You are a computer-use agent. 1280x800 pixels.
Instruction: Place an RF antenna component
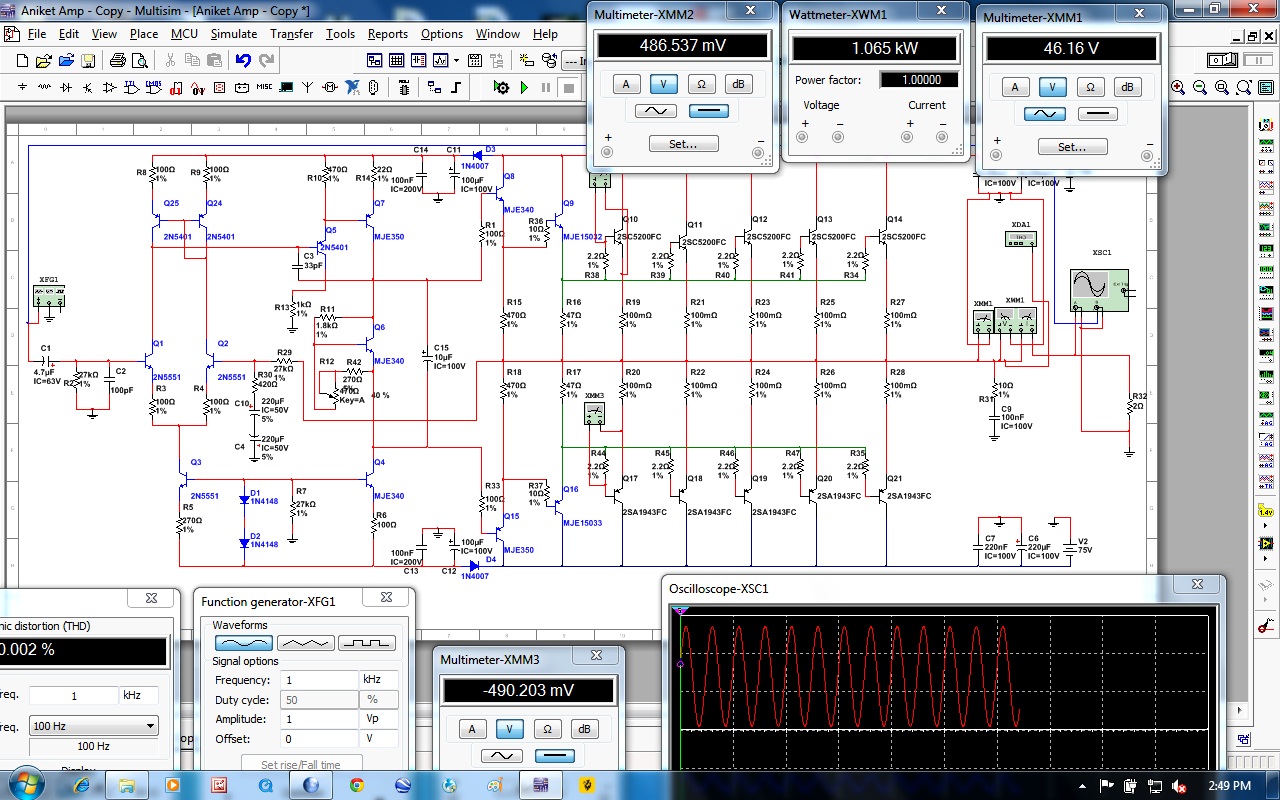(308, 87)
